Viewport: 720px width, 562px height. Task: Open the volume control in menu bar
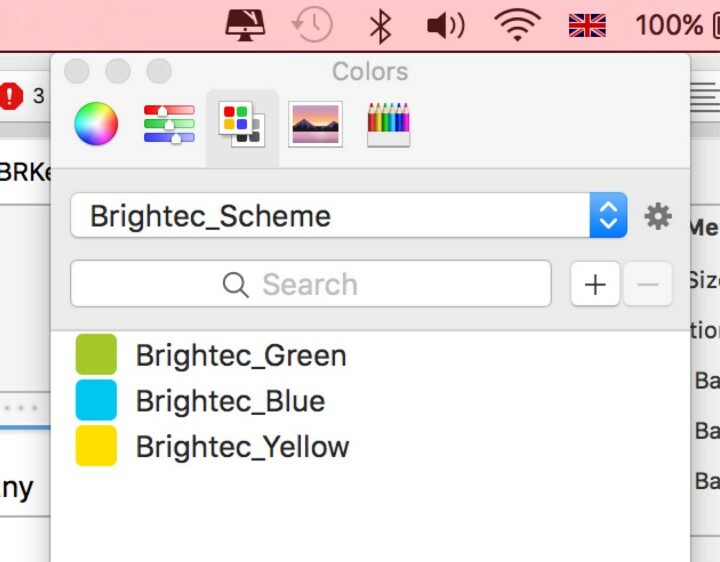446,25
